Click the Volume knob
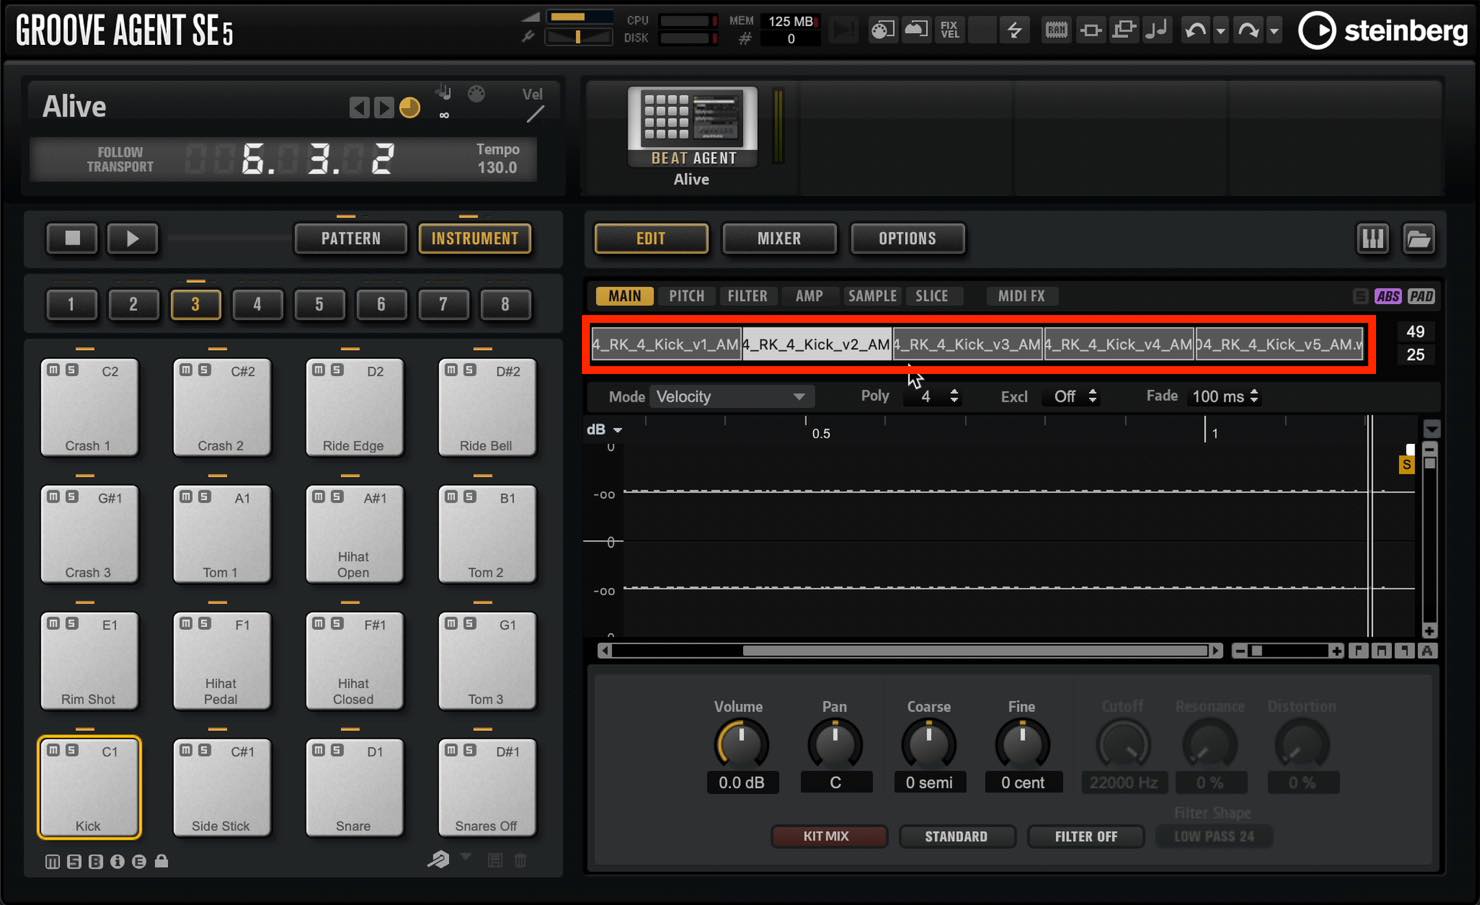The width and height of the screenshot is (1480, 905). [x=741, y=744]
